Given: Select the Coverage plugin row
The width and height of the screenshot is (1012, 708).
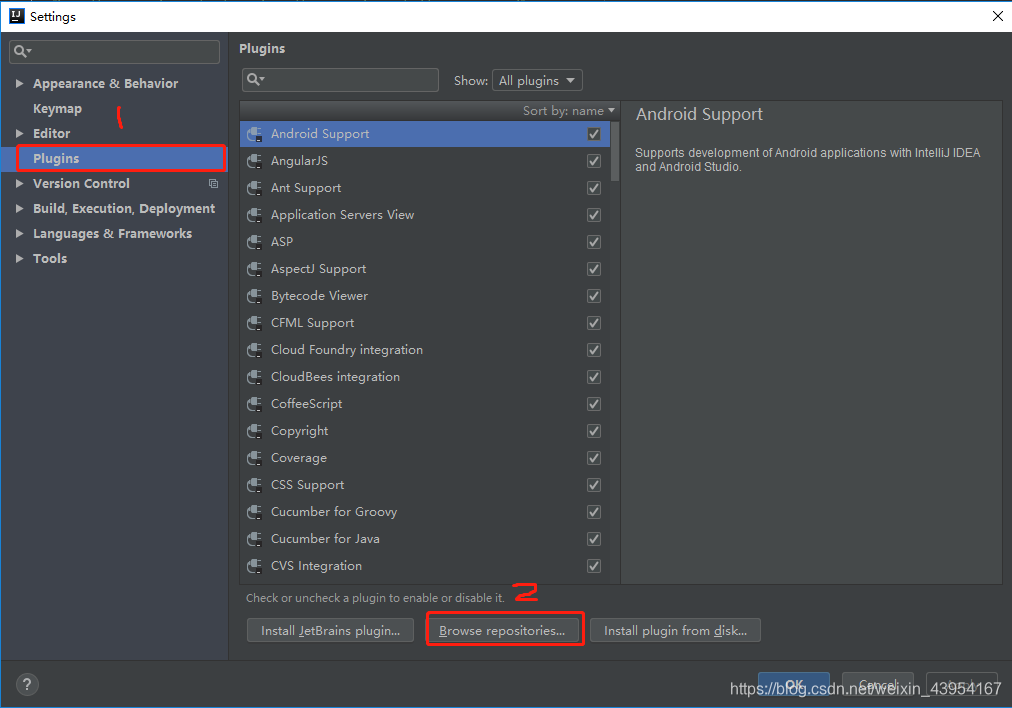Looking at the screenshot, I should click(425, 458).
